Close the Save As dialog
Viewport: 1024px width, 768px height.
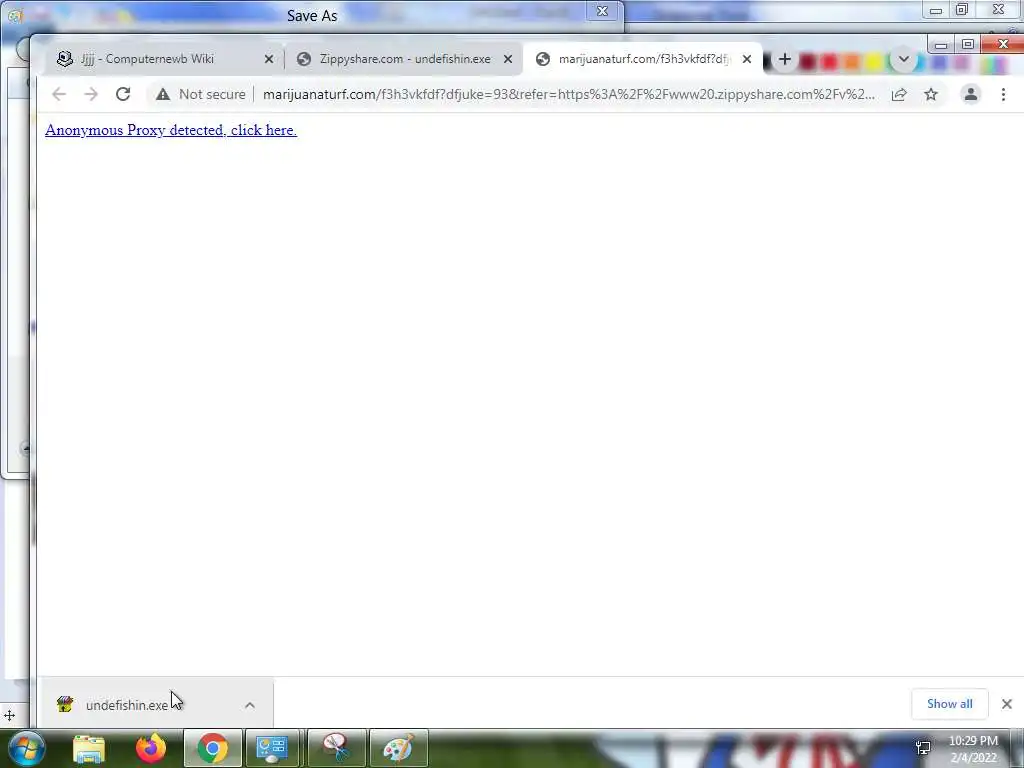click(x=602, y=11)
